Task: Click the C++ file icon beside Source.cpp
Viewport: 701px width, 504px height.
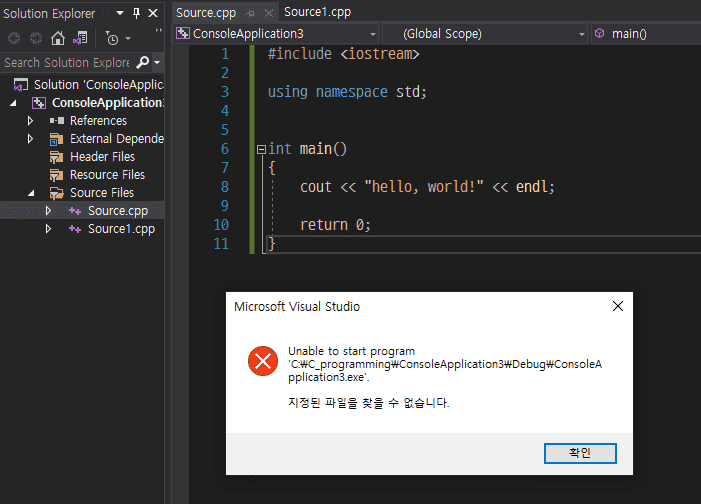Action: pos(75,211)
